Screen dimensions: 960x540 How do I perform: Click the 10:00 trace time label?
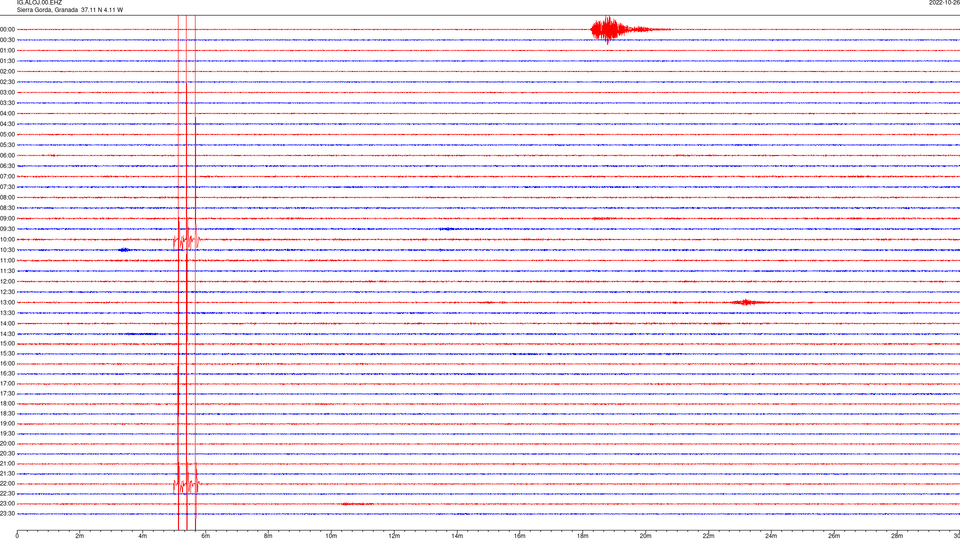click(x=8, y=239)
